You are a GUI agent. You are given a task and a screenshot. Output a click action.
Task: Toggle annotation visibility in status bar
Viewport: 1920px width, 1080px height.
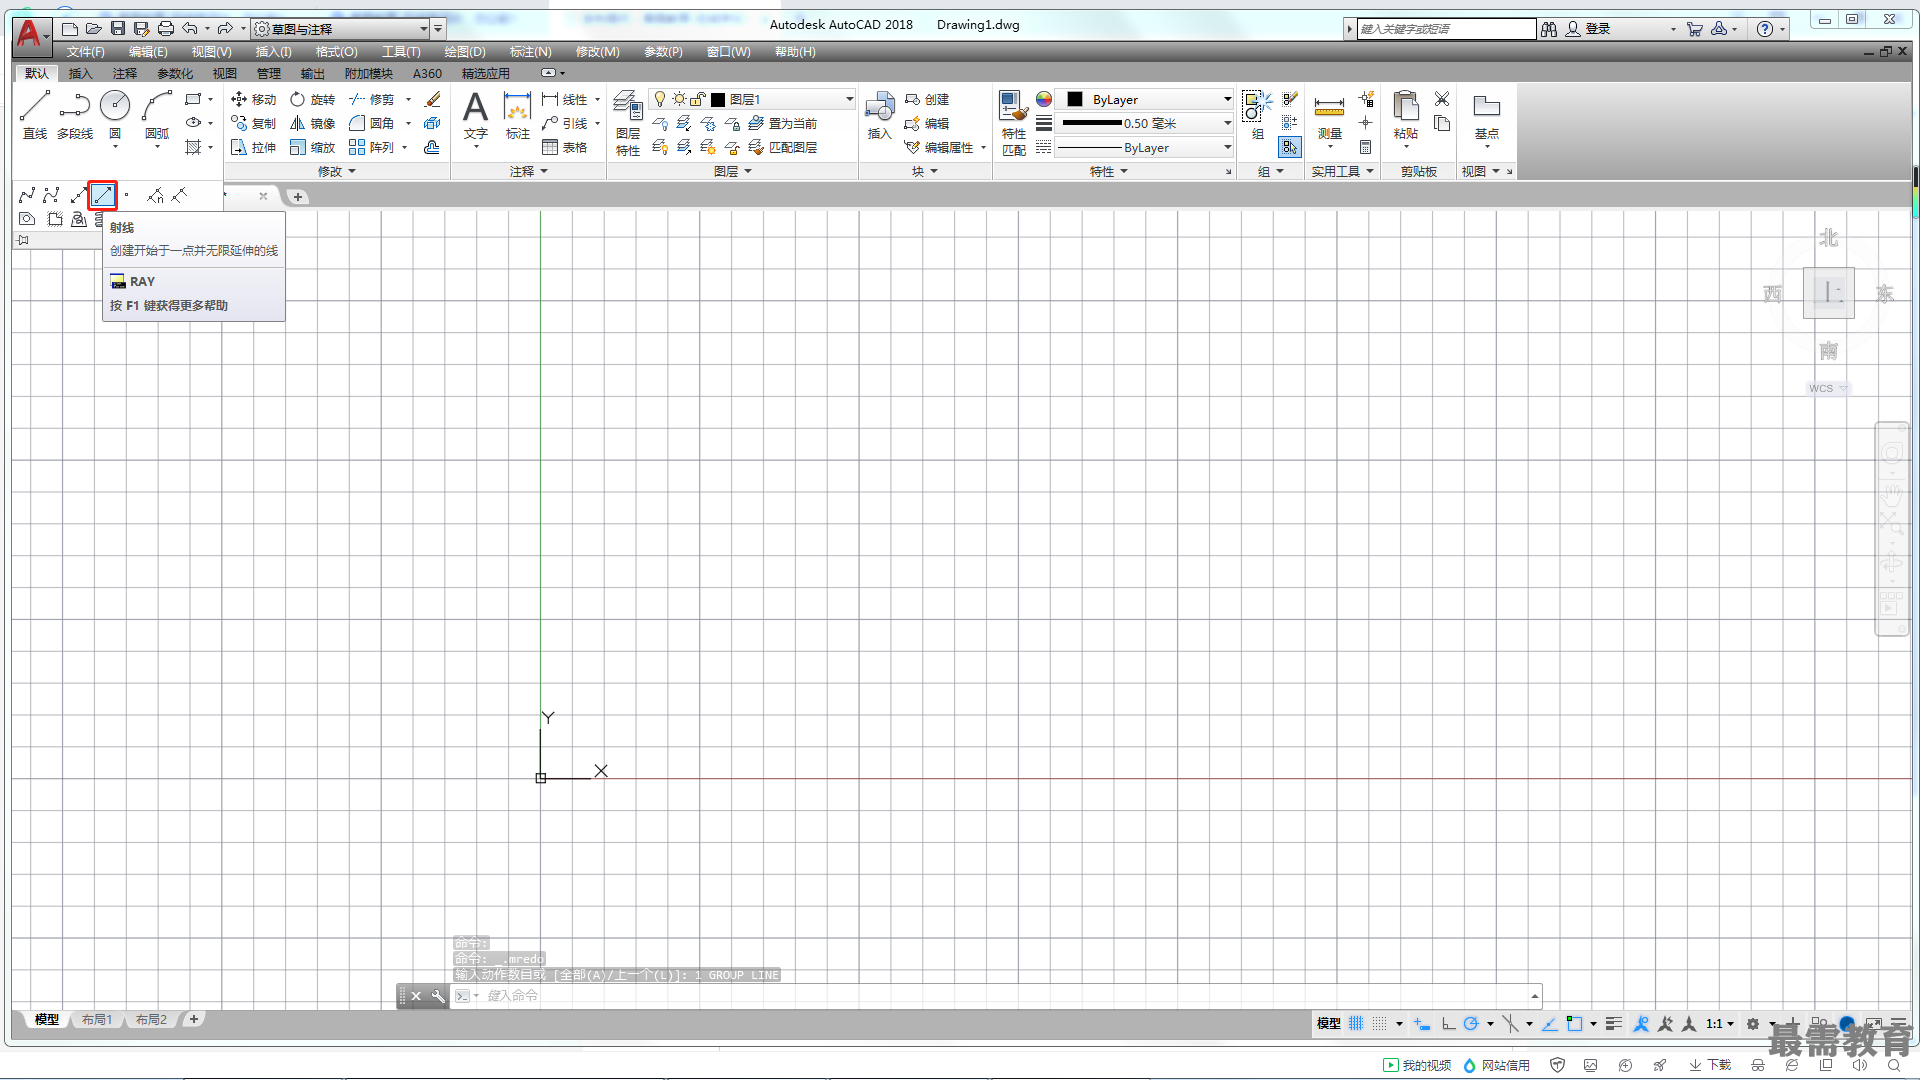1641,1023
